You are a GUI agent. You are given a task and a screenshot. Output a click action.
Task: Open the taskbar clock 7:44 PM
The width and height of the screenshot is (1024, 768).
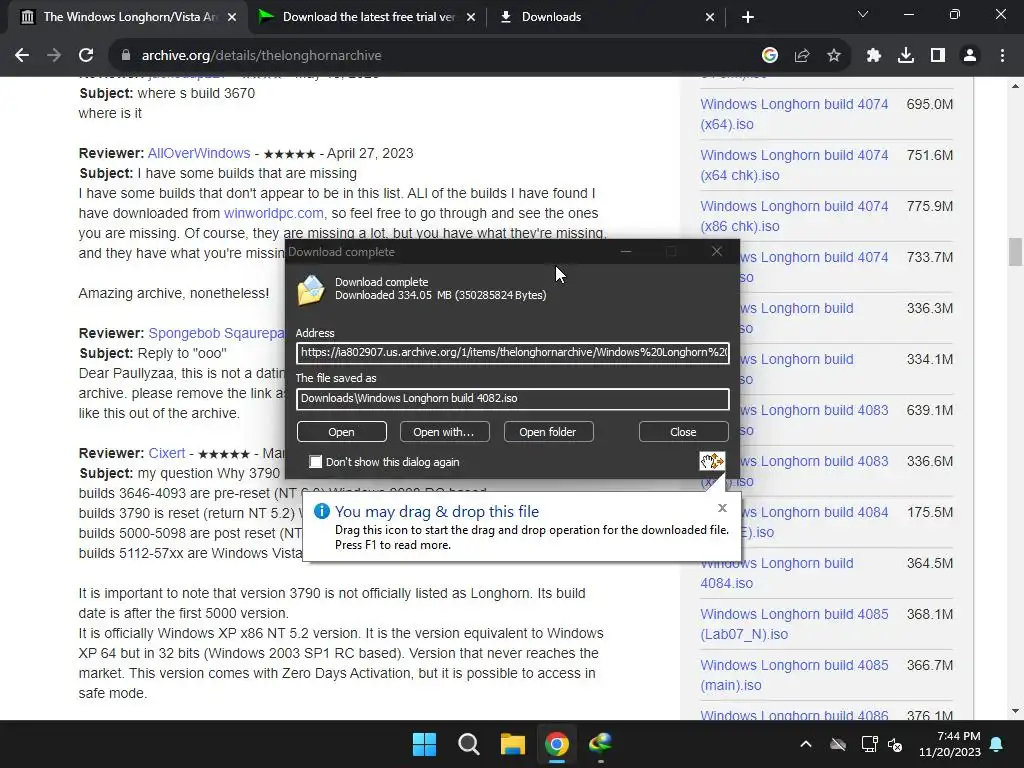(950, 744)
